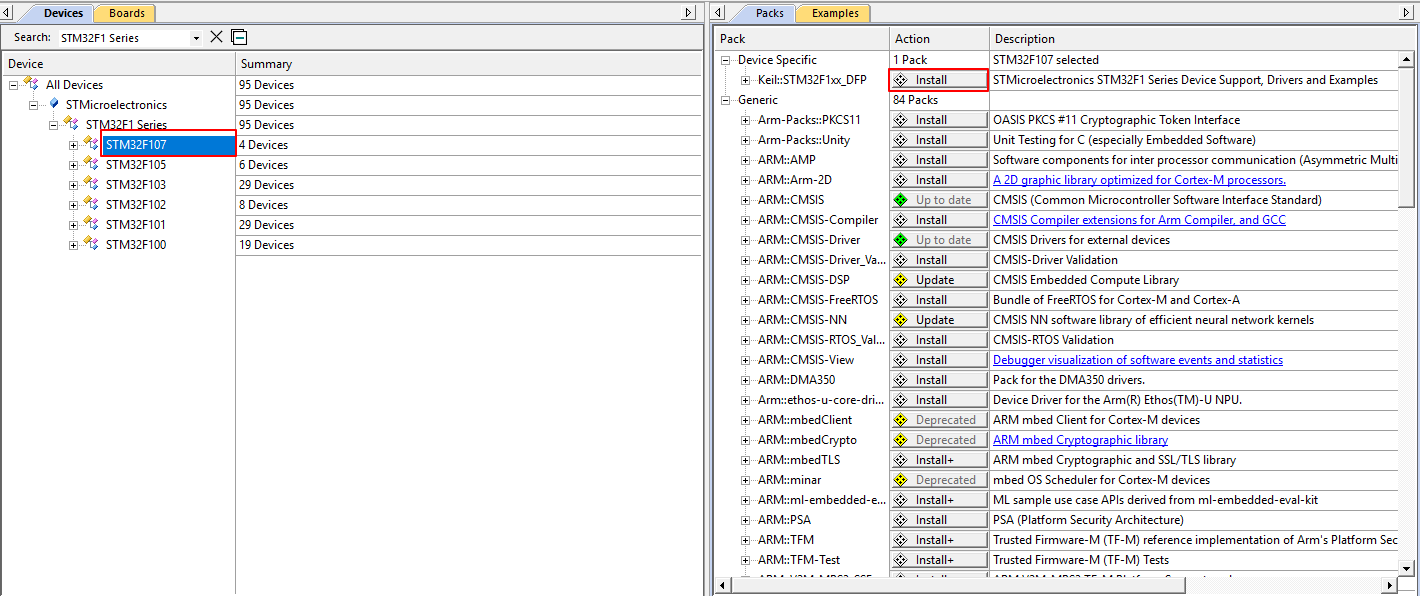1420x596 pixels.
Task: Click the Pack column header
Action: click(x=802, y=39)
